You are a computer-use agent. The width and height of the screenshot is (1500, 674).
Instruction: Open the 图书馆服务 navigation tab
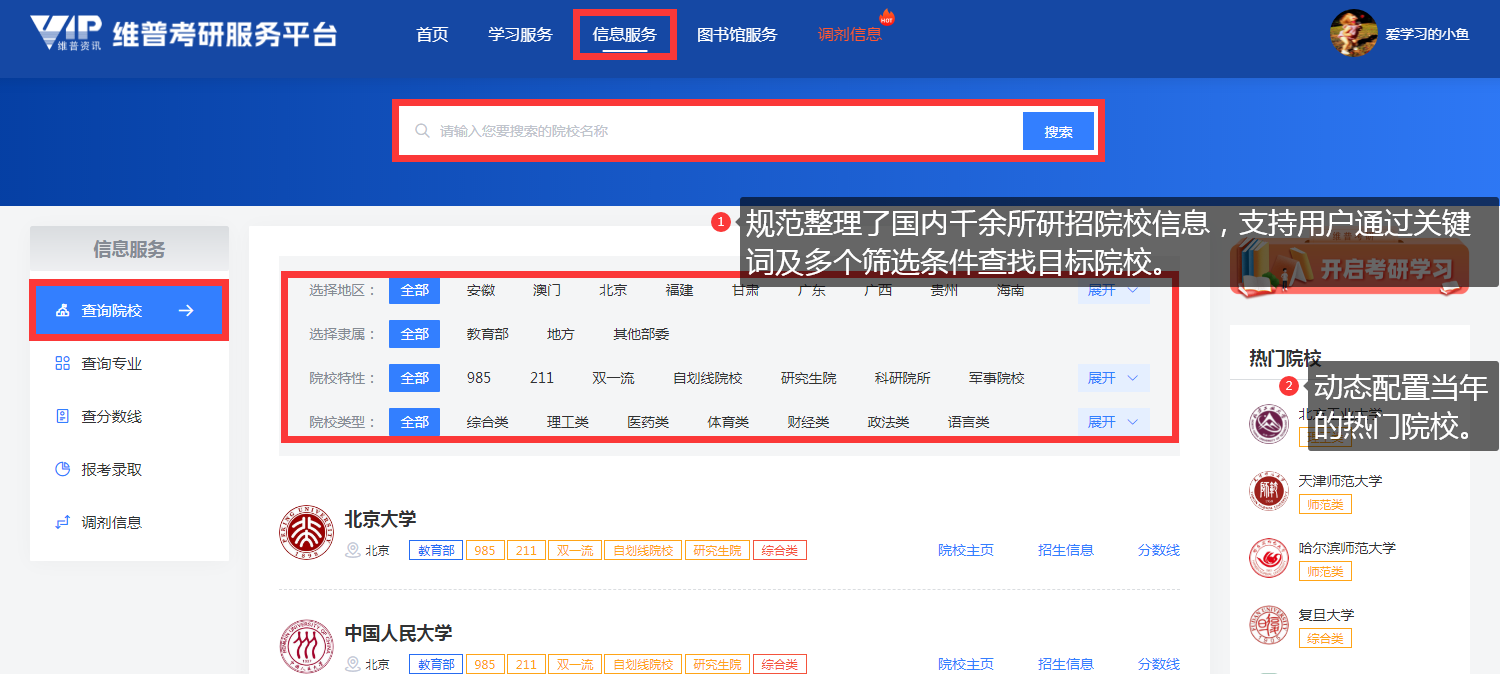737,34
